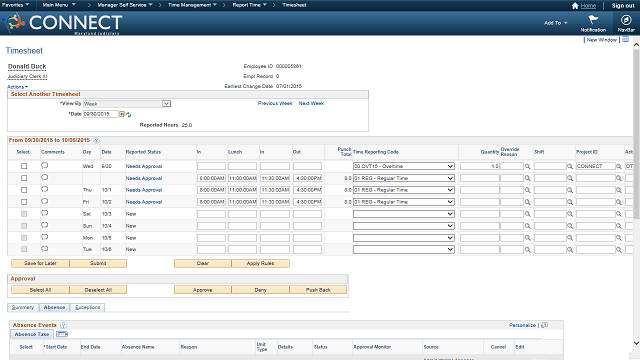Open the calendar picker beside Date field
640x360 pixels.
click(x=122, y=114)
